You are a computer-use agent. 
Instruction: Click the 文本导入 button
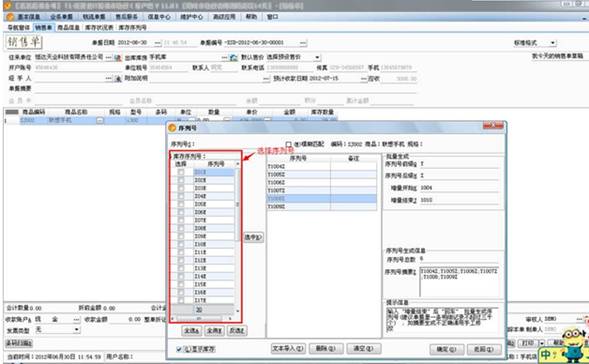288,349
